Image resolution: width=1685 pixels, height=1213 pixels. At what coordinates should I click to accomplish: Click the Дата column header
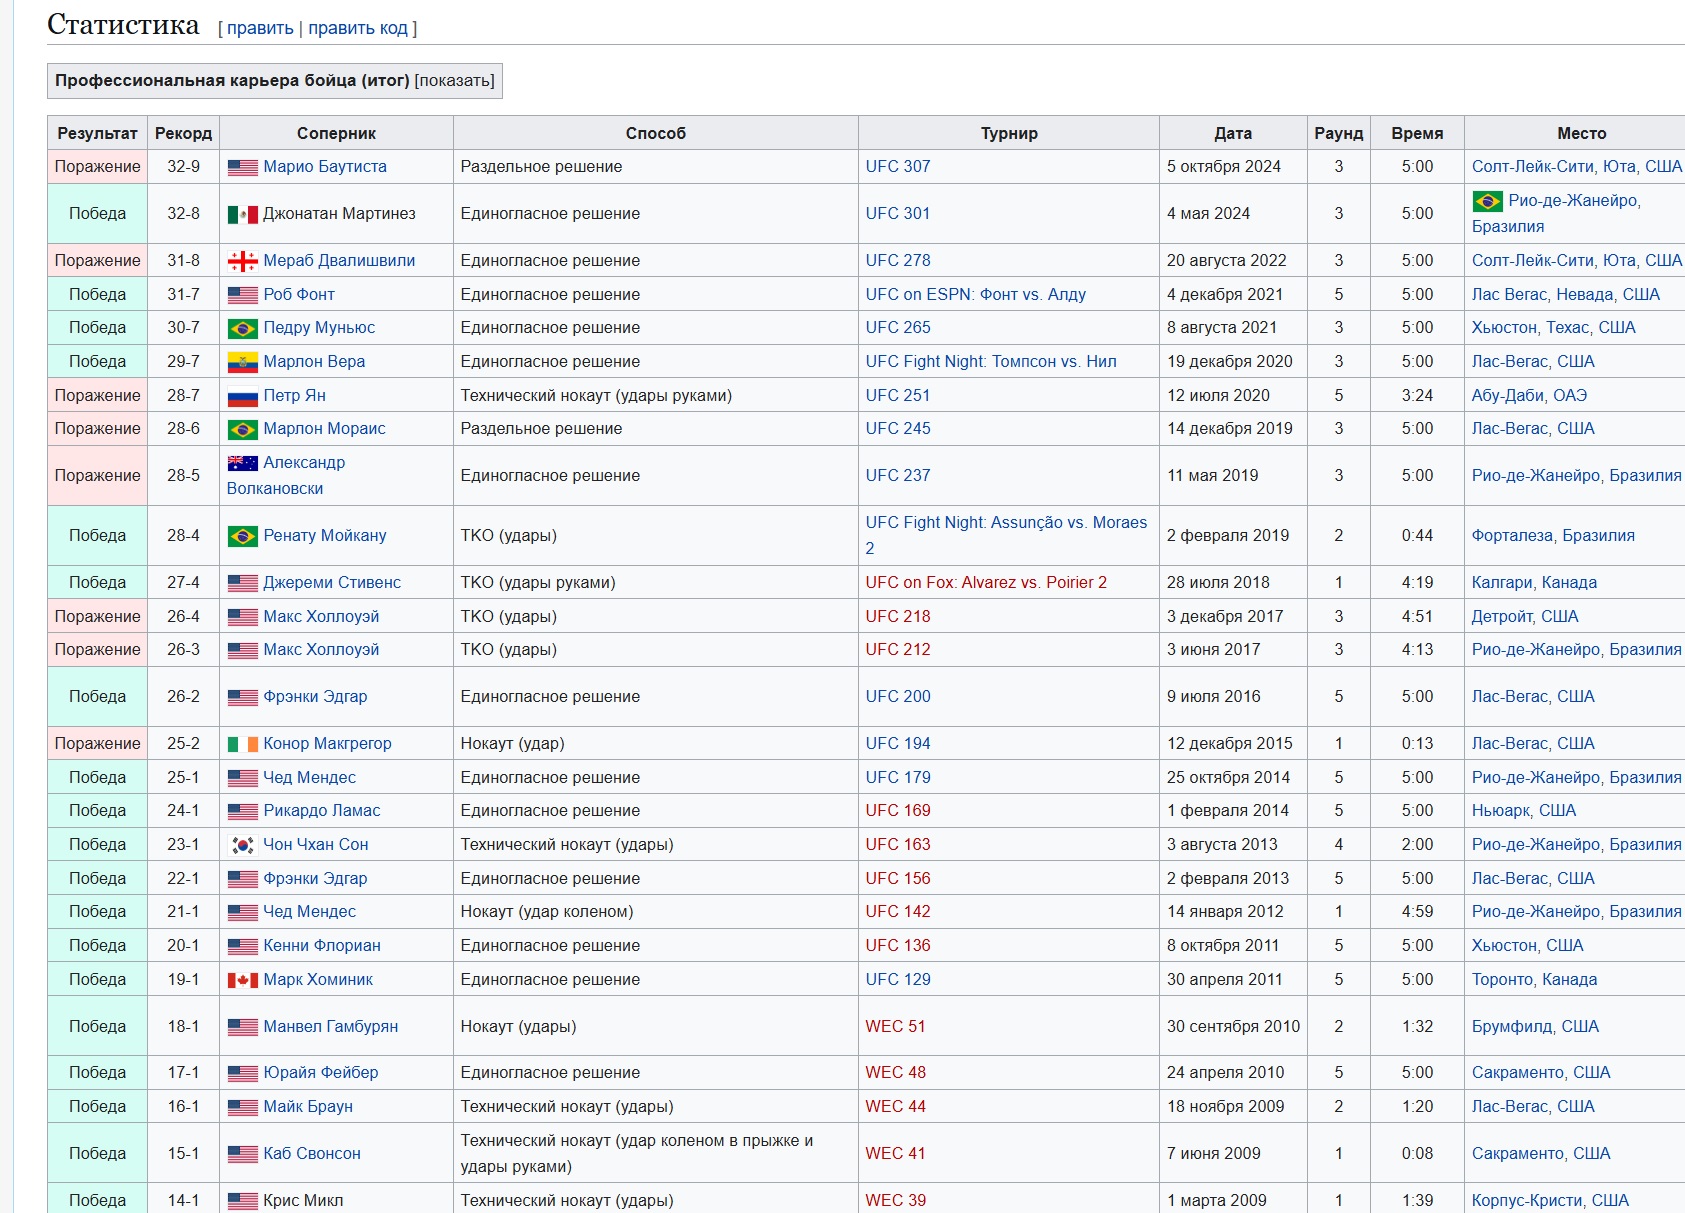point(1233,133)
